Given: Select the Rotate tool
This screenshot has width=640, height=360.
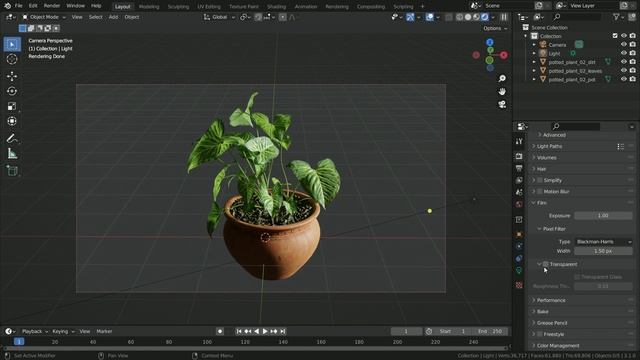Looking at the screenshot, I should 12,91.
